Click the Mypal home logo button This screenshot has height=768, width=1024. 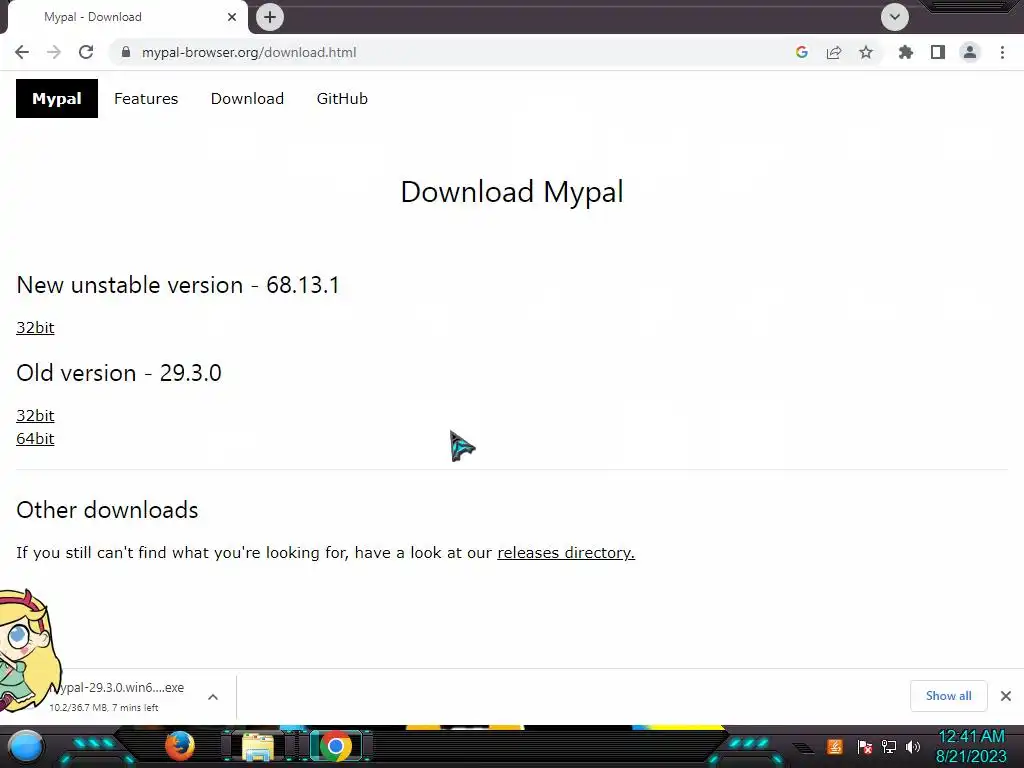tap(57, 99)
